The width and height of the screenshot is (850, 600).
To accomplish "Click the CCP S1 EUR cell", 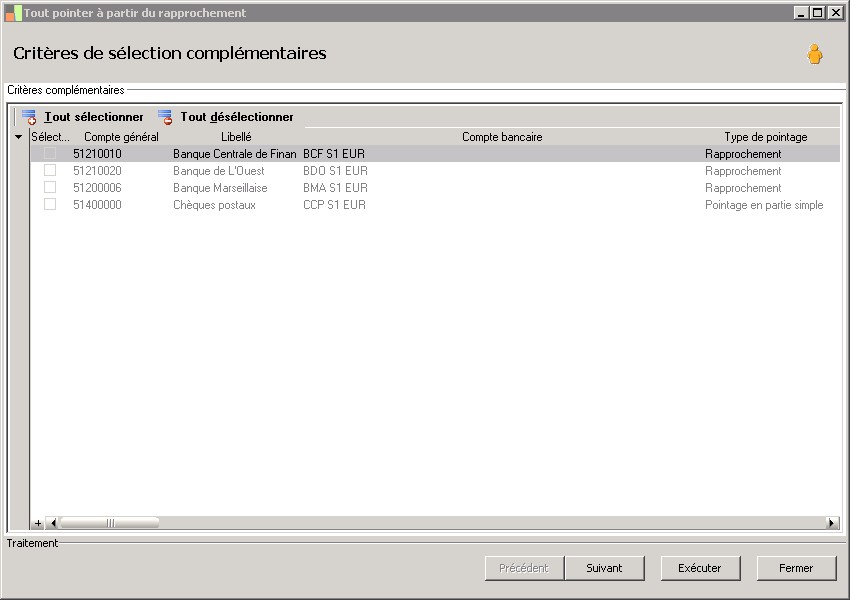I will (334, 205).
